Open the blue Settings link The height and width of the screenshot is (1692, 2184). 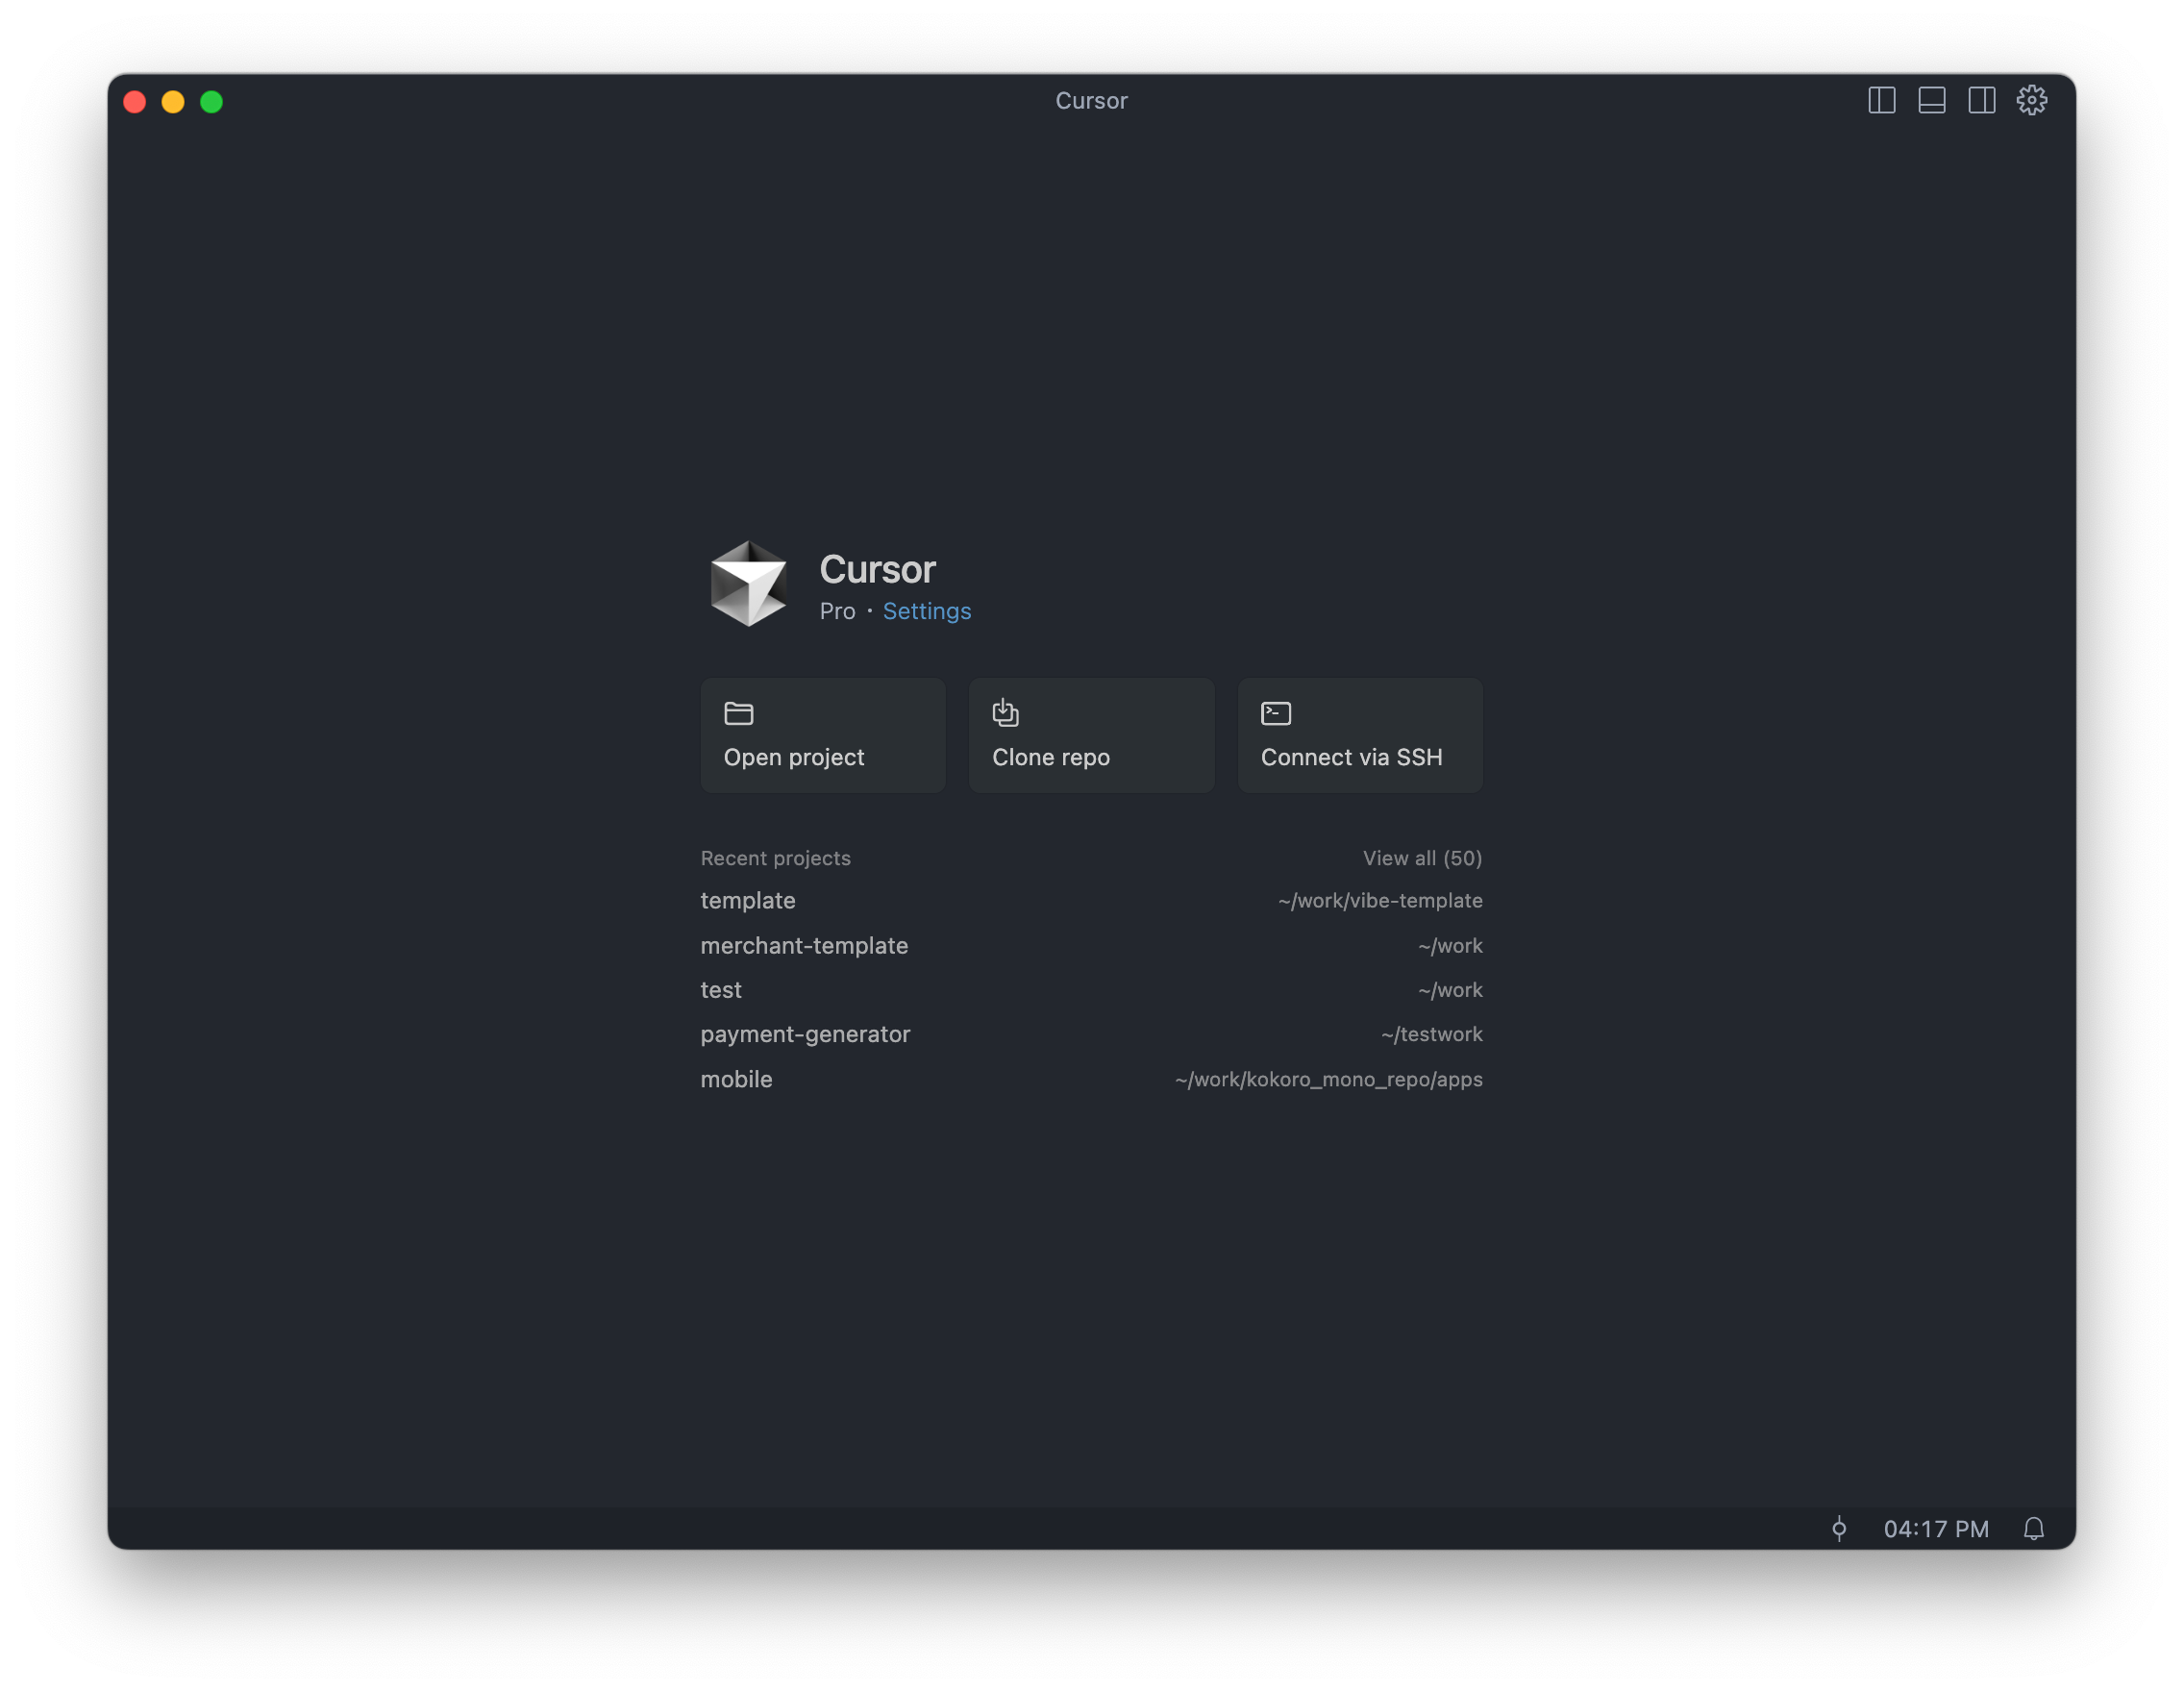click(926, 611)
